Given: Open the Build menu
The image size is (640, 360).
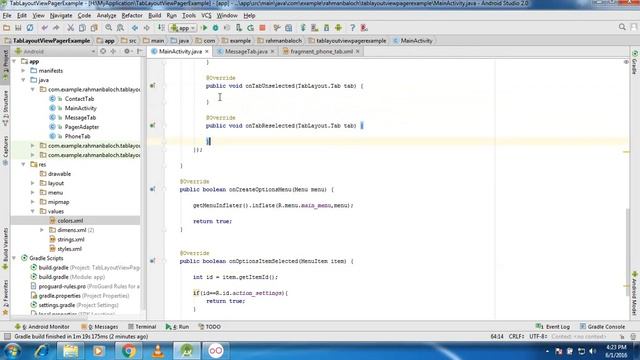Looking at the screenshot, I should coord(154,16).
